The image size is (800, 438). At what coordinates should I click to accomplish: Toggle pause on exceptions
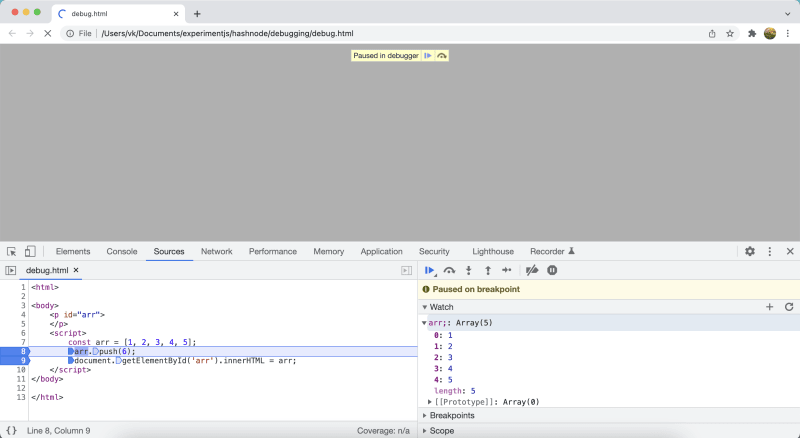552,270
